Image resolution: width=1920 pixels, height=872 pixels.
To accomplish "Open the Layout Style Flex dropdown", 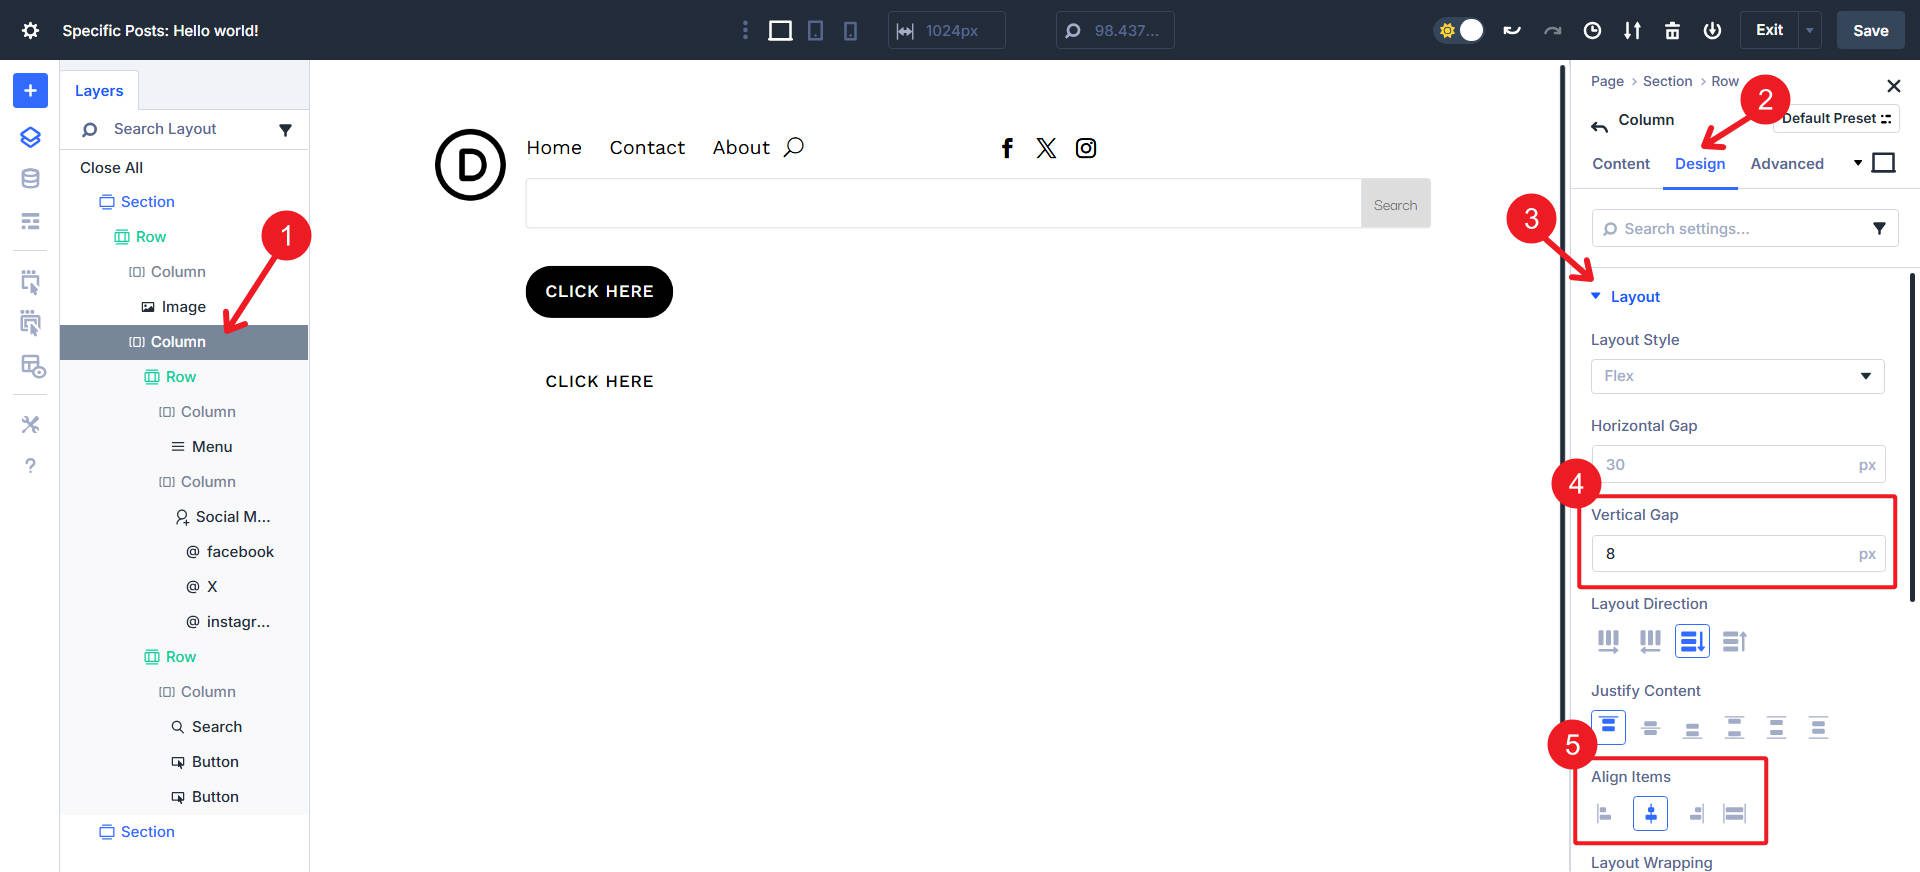I will tap(1737, 376).
